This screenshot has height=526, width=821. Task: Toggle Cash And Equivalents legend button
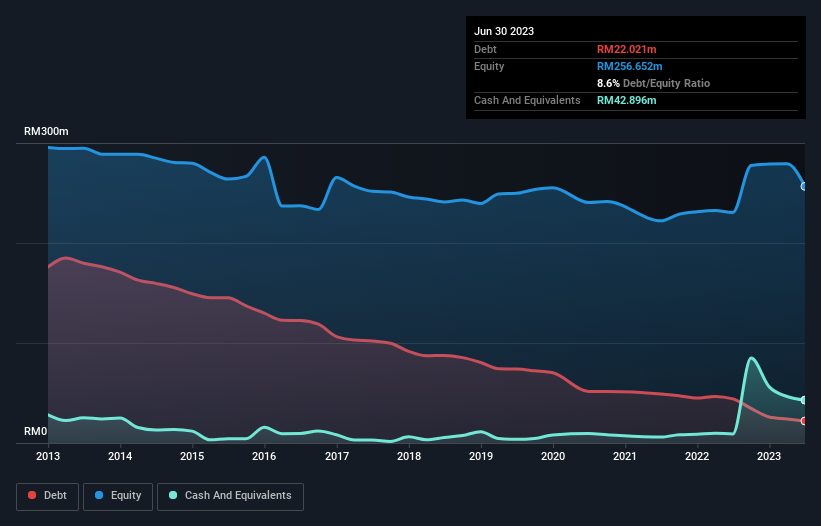[x=230, y=496]
